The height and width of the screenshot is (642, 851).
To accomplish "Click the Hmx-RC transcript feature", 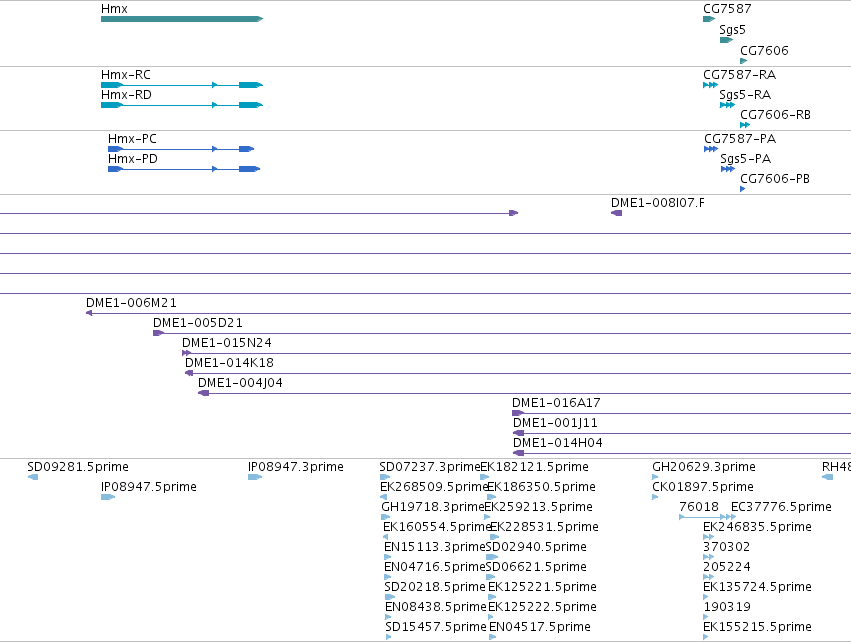I will [x=182, y=85].
